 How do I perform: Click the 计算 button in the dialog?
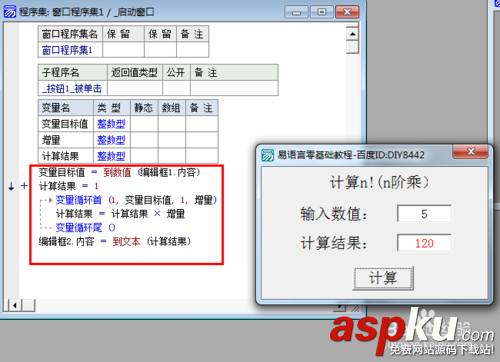click(x=383, y=278)
